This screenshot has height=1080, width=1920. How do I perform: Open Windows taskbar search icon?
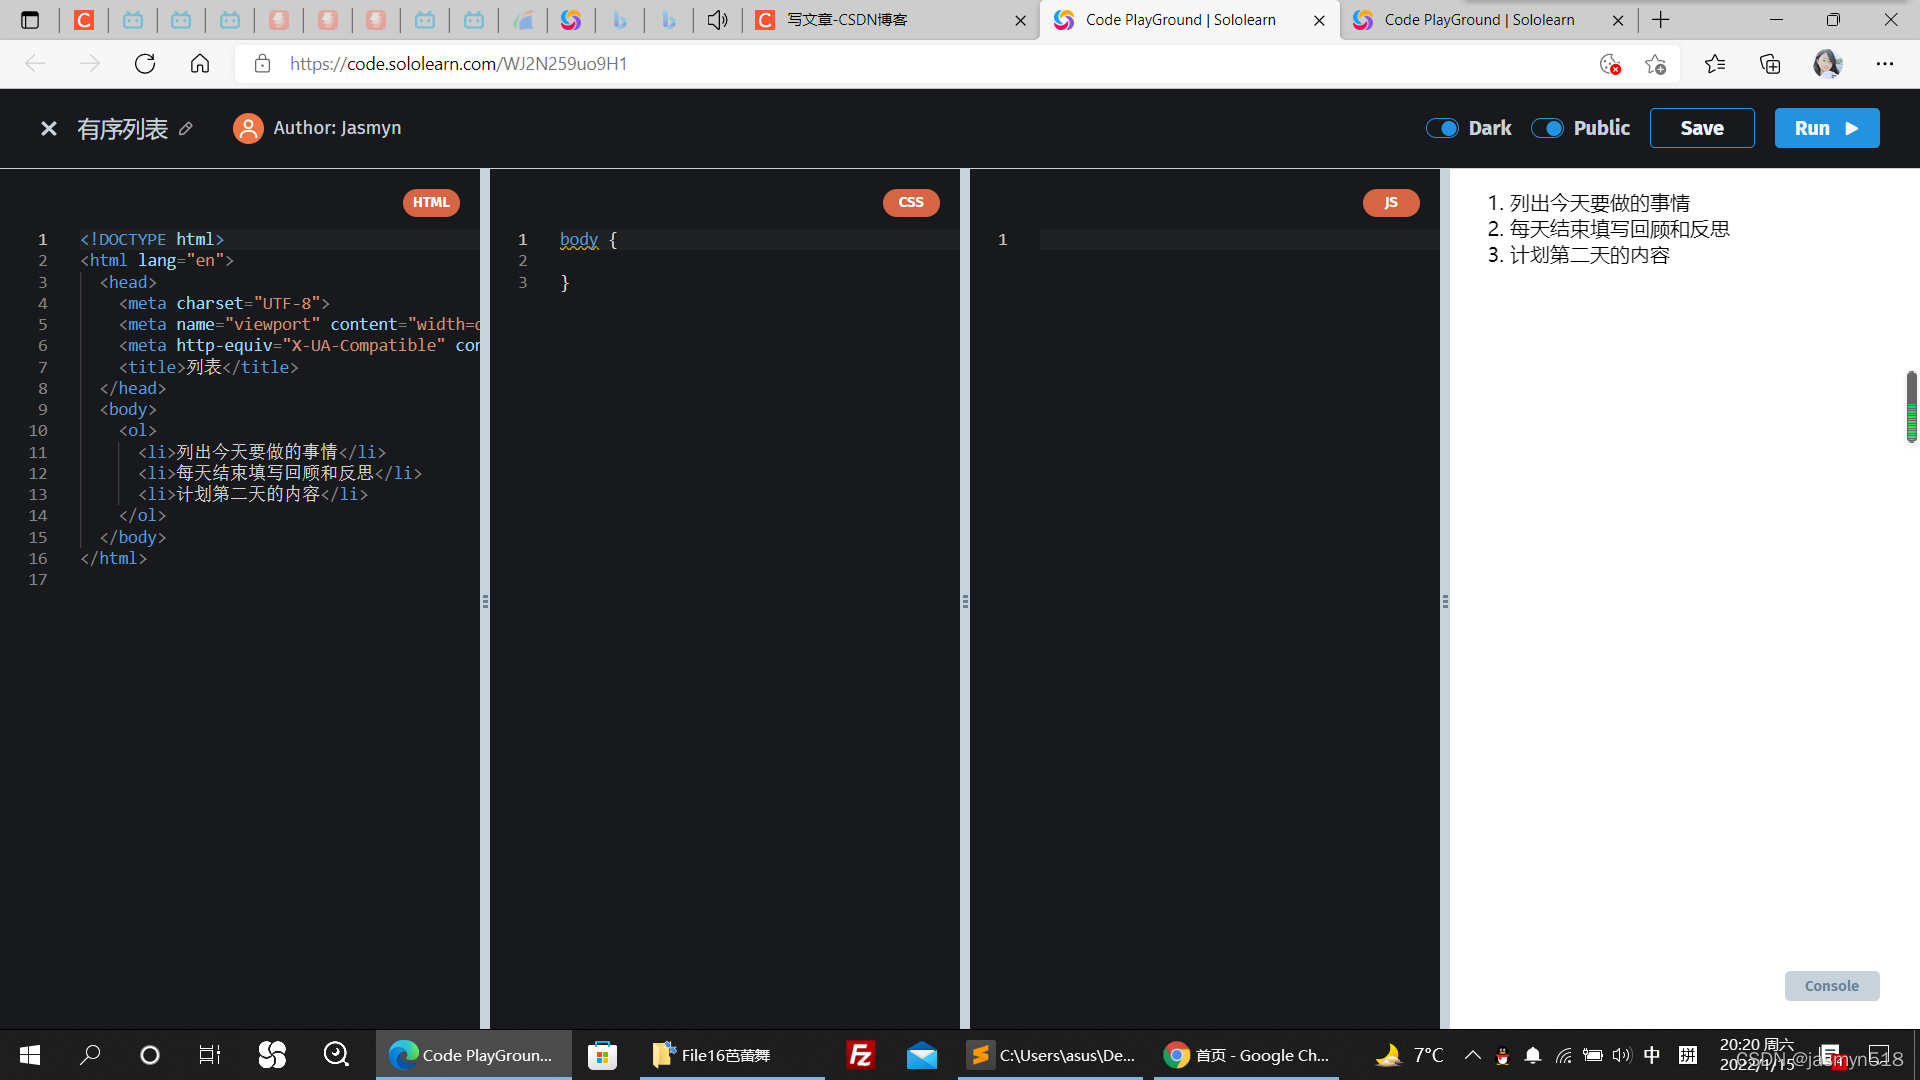(90, 1055)
